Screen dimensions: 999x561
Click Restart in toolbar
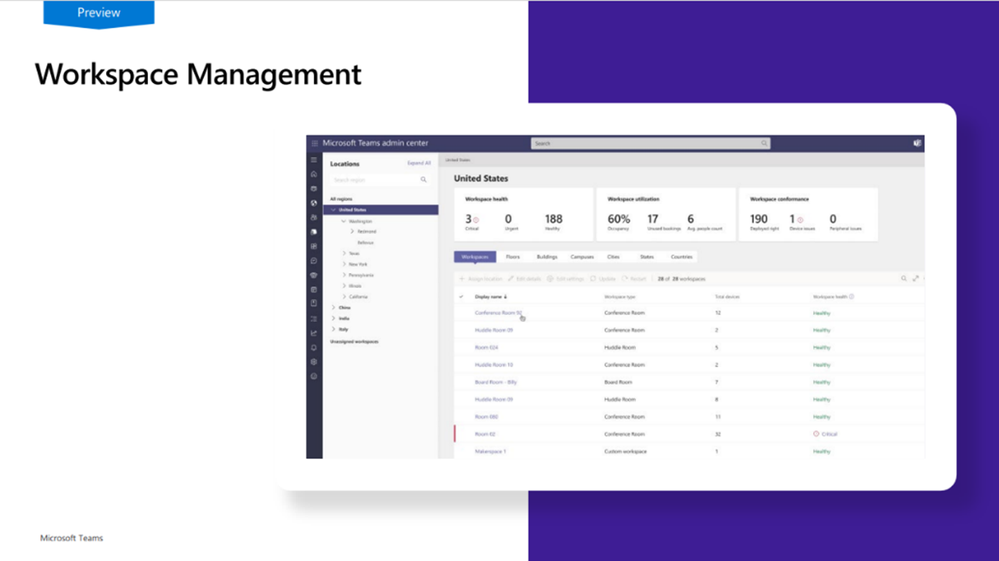coord(634,279)
